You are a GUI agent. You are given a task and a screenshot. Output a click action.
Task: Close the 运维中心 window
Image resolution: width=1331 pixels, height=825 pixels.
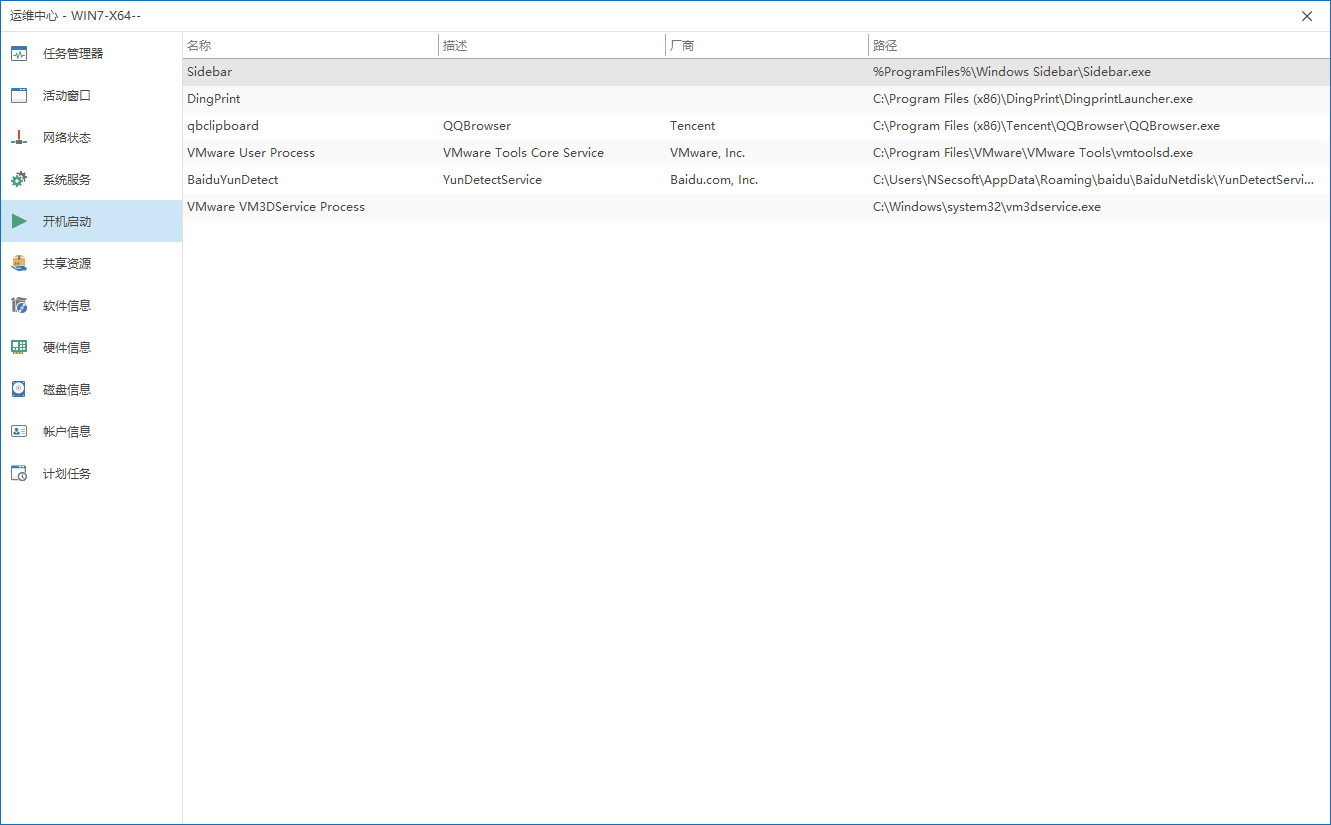pyautogui.click(x=1307, y=16)
